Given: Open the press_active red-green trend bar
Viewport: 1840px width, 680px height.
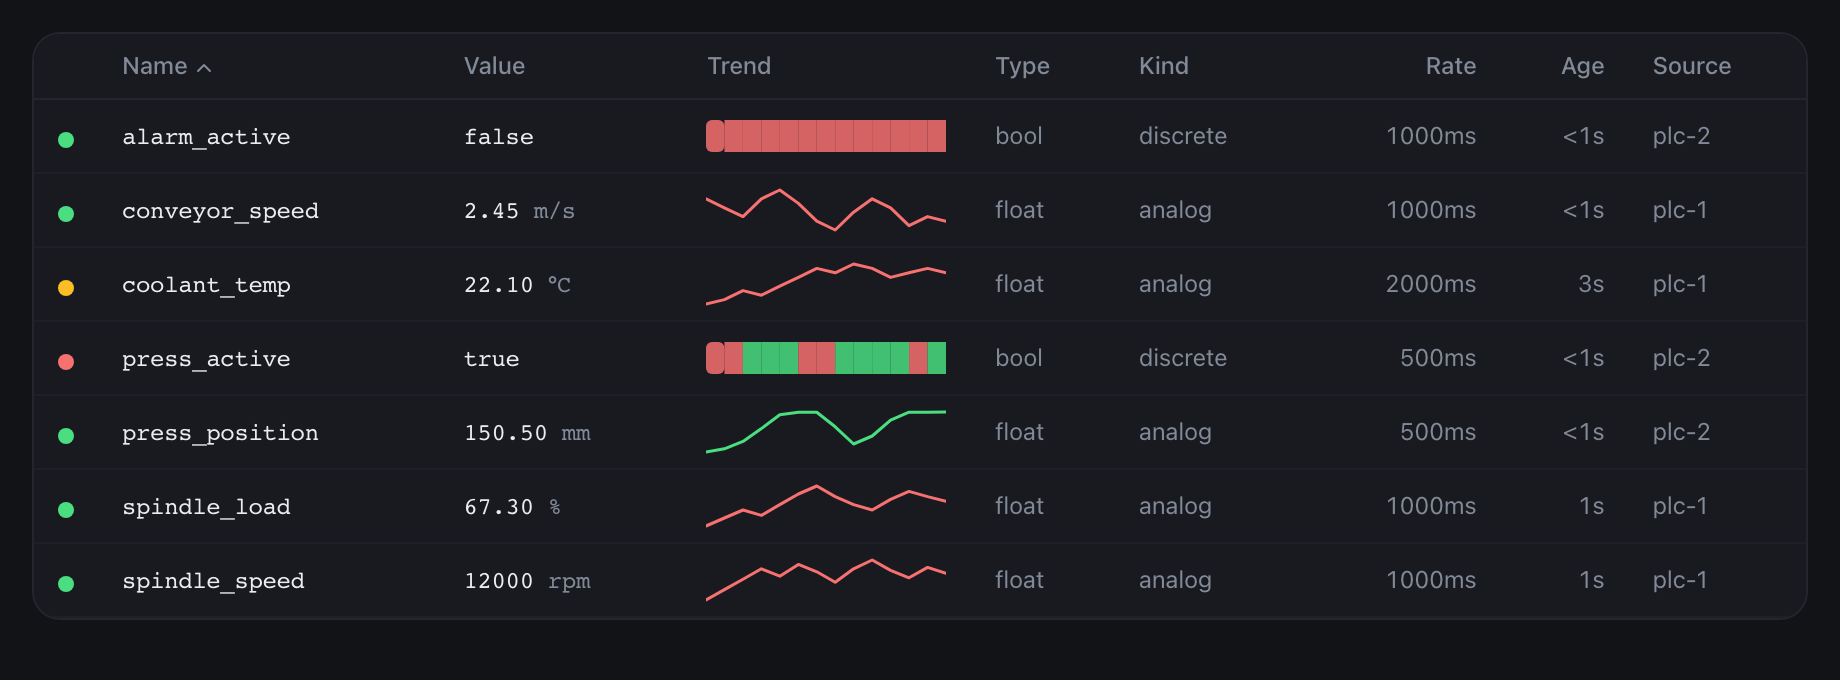Looking at the screenshot, I should (826, 358).
